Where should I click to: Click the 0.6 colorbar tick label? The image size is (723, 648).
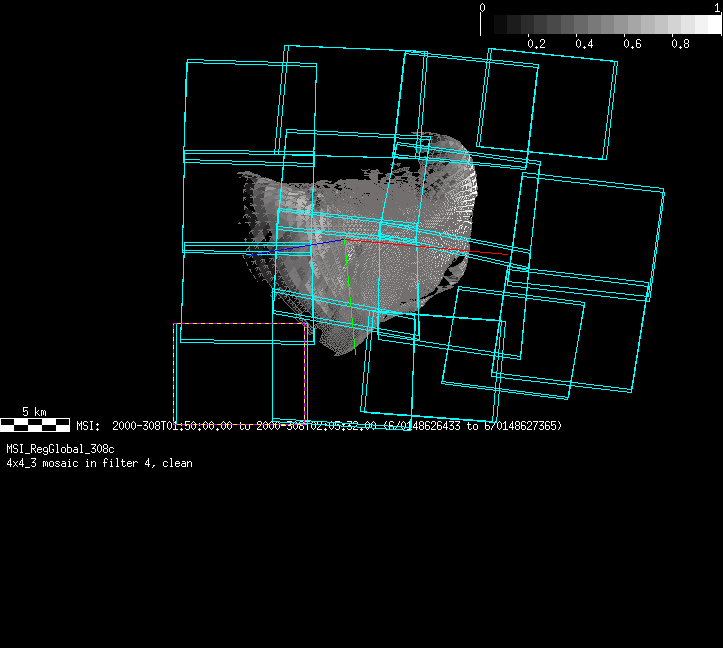coord(632,44)
